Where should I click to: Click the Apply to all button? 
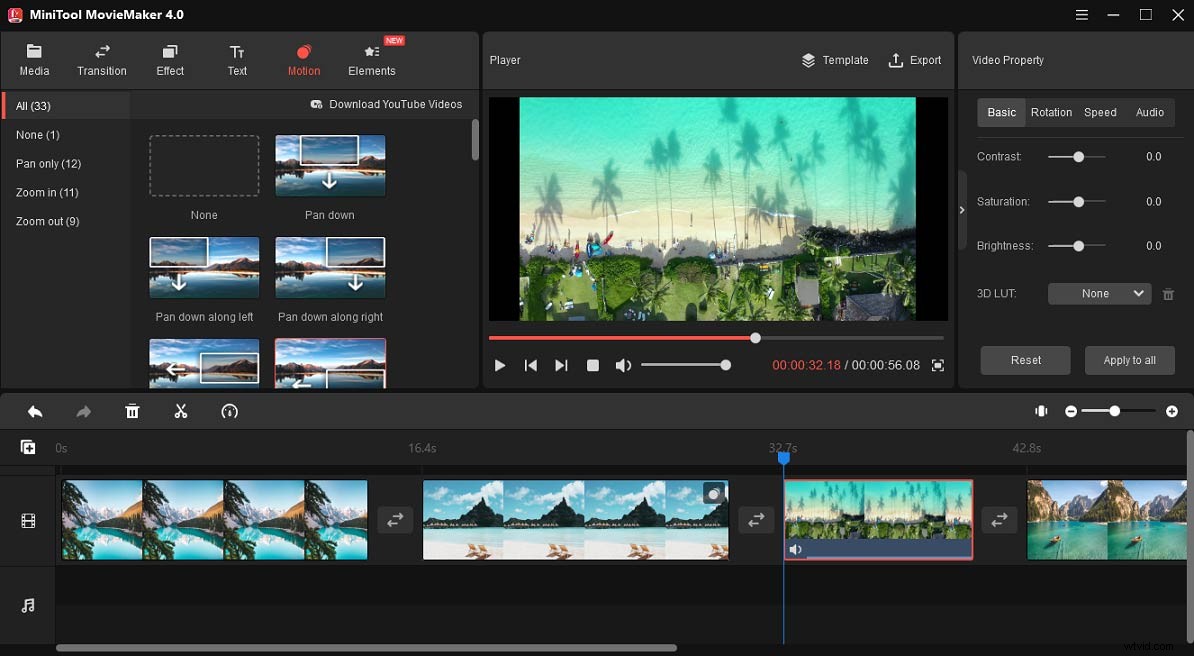pyautogui.click(x=1129, y=360)
